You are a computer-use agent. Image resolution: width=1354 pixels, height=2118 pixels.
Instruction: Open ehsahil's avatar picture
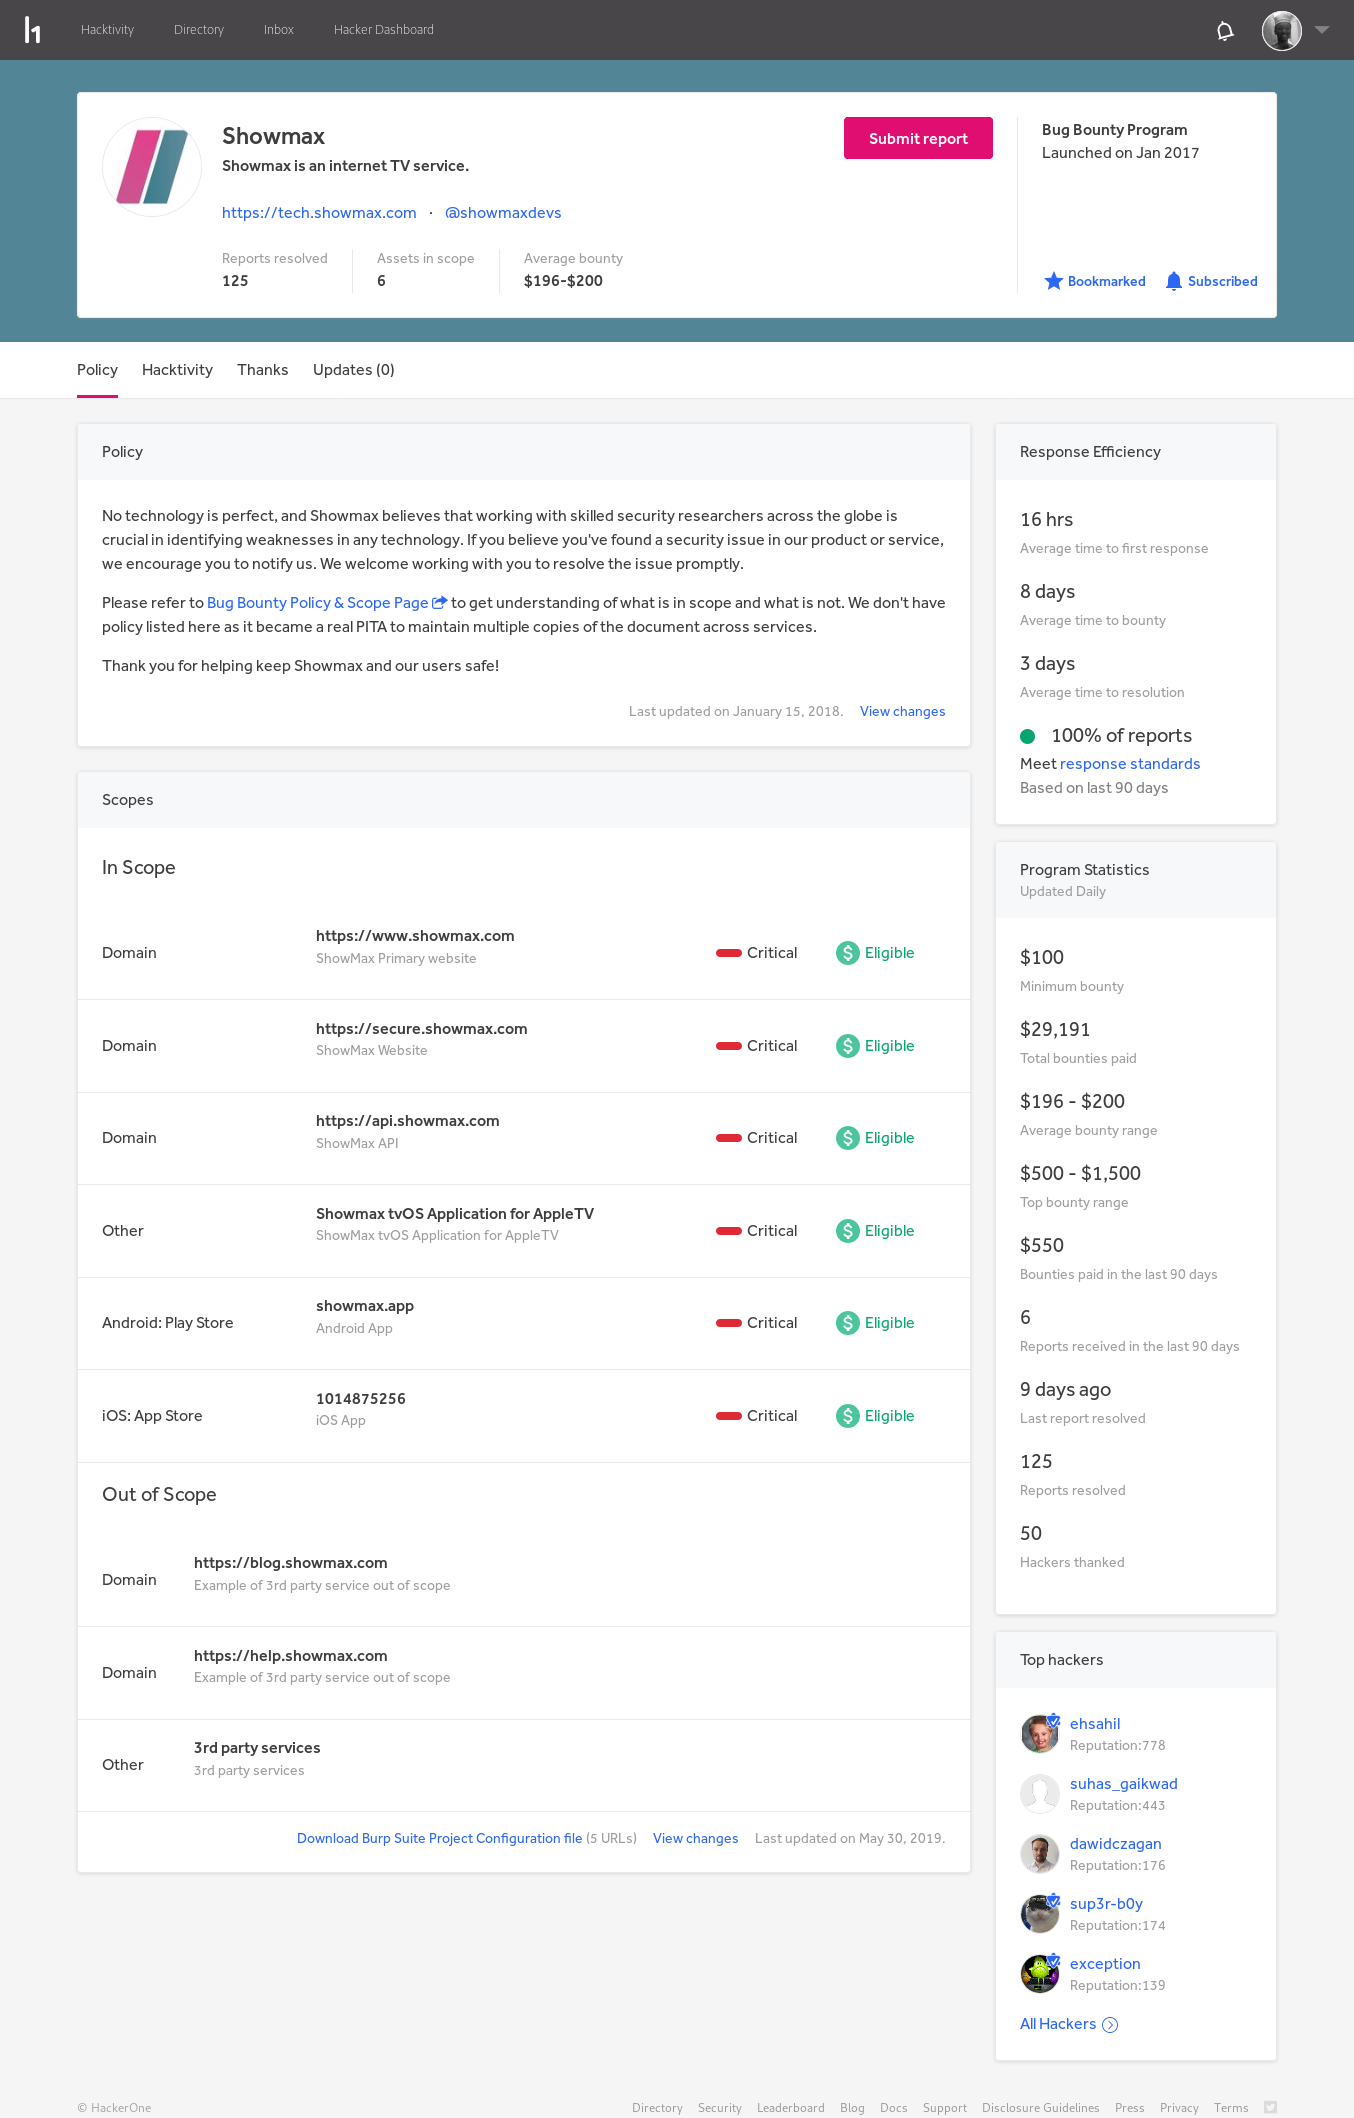pyautogui.click(x=1040, y=1734)
